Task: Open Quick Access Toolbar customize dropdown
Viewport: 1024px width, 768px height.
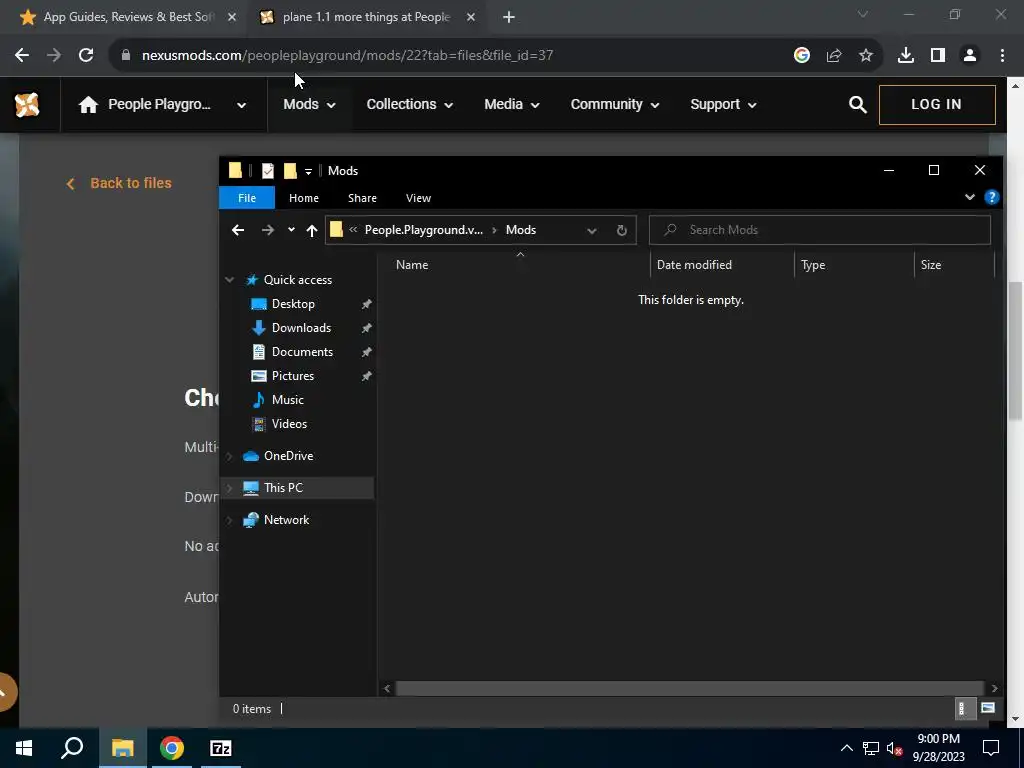Action: point(308,172)
